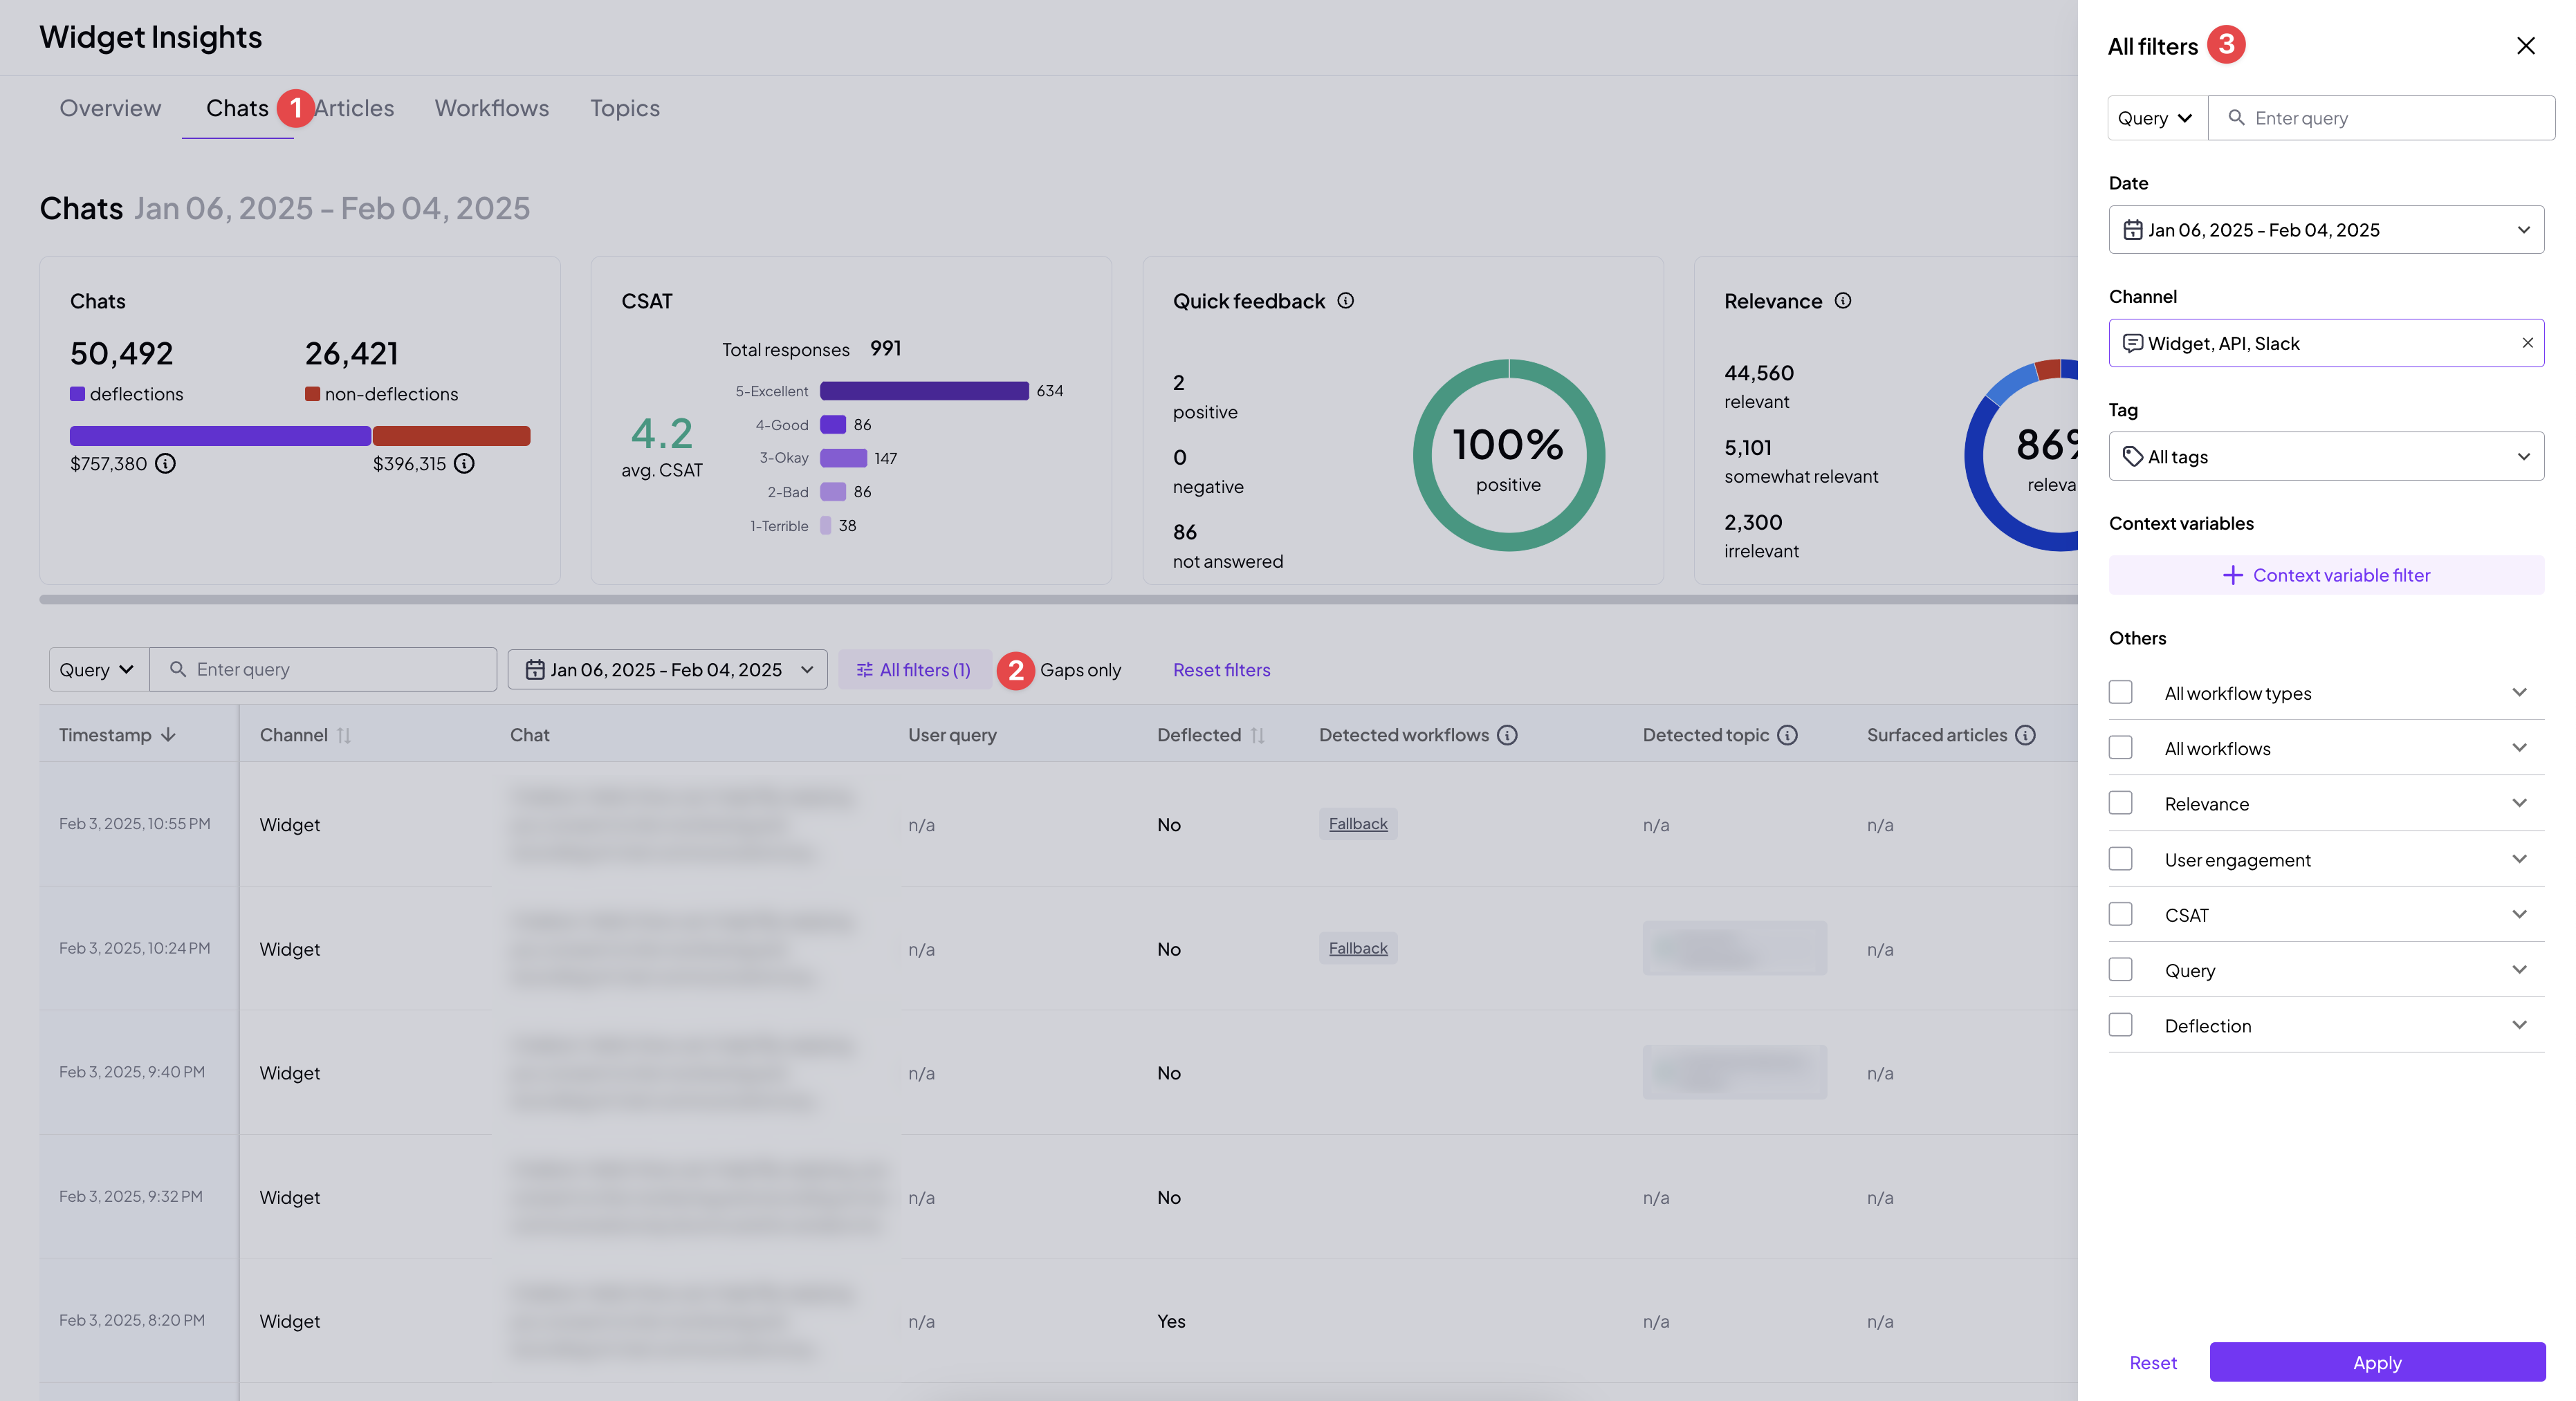Click the plus icon of Context variable filter

coord(2232,575)
